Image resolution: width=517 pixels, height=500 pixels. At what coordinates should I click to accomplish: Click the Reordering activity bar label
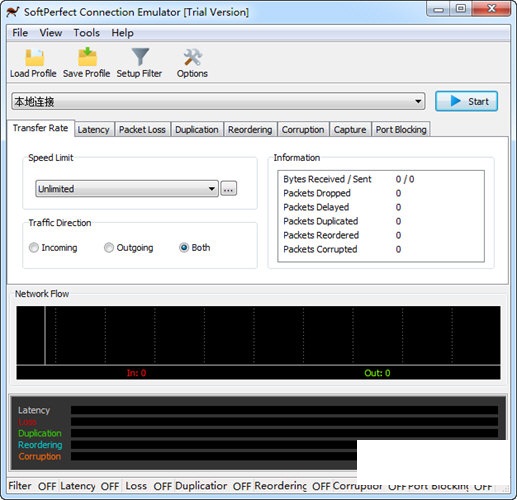click(40, 445)
